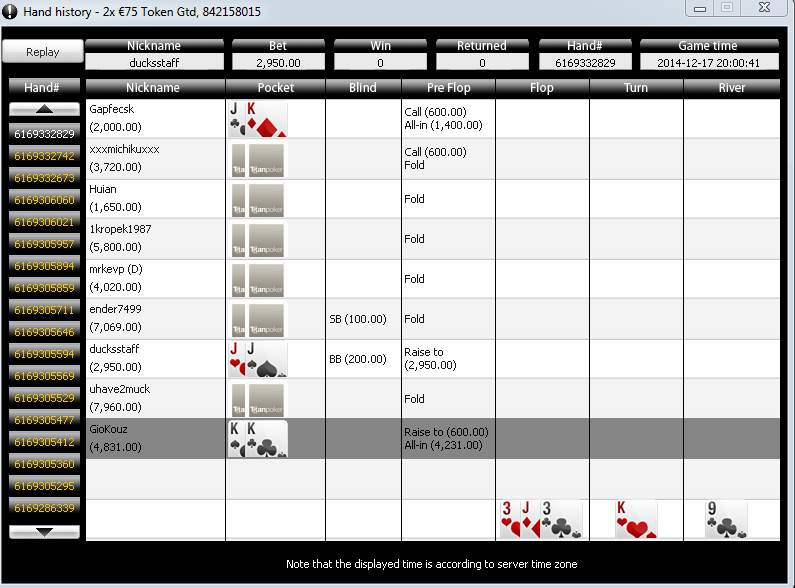Click the King of hearts turn card

[x=636, y=519]
